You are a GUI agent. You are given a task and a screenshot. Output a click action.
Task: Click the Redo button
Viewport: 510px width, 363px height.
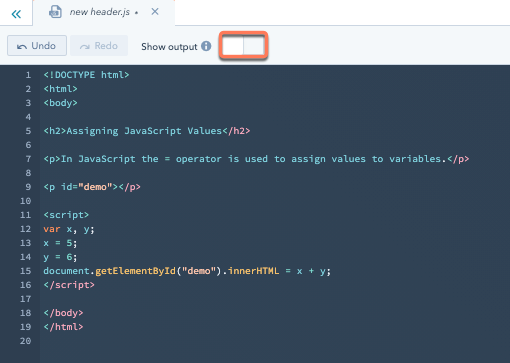tap(99, 46)
